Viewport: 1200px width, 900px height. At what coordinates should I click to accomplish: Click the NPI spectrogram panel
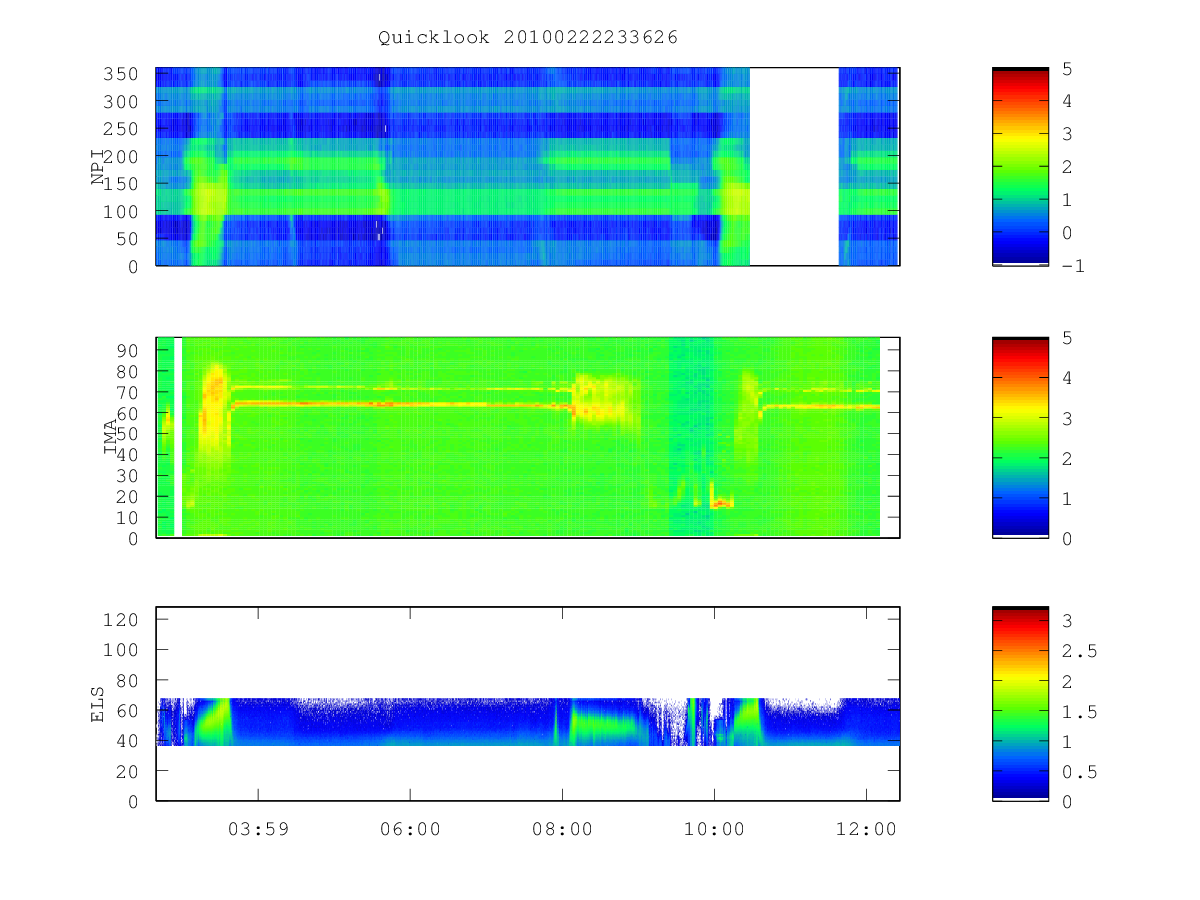[528, 167]
